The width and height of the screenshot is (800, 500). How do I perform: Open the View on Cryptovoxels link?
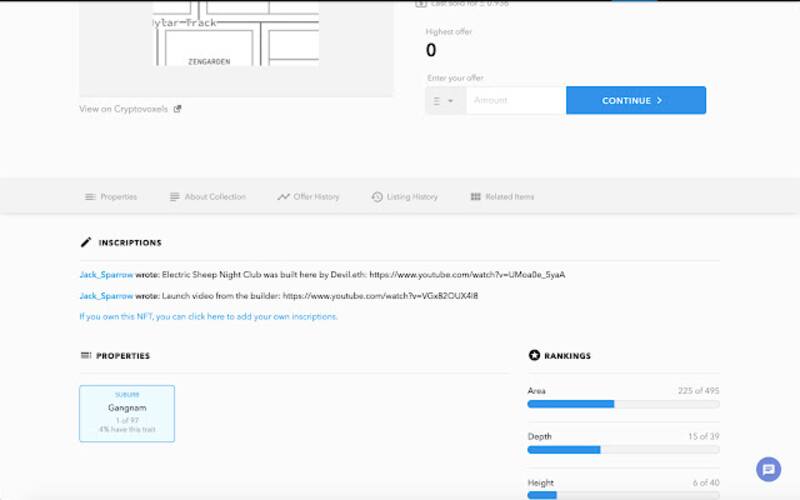coord(124,109)
